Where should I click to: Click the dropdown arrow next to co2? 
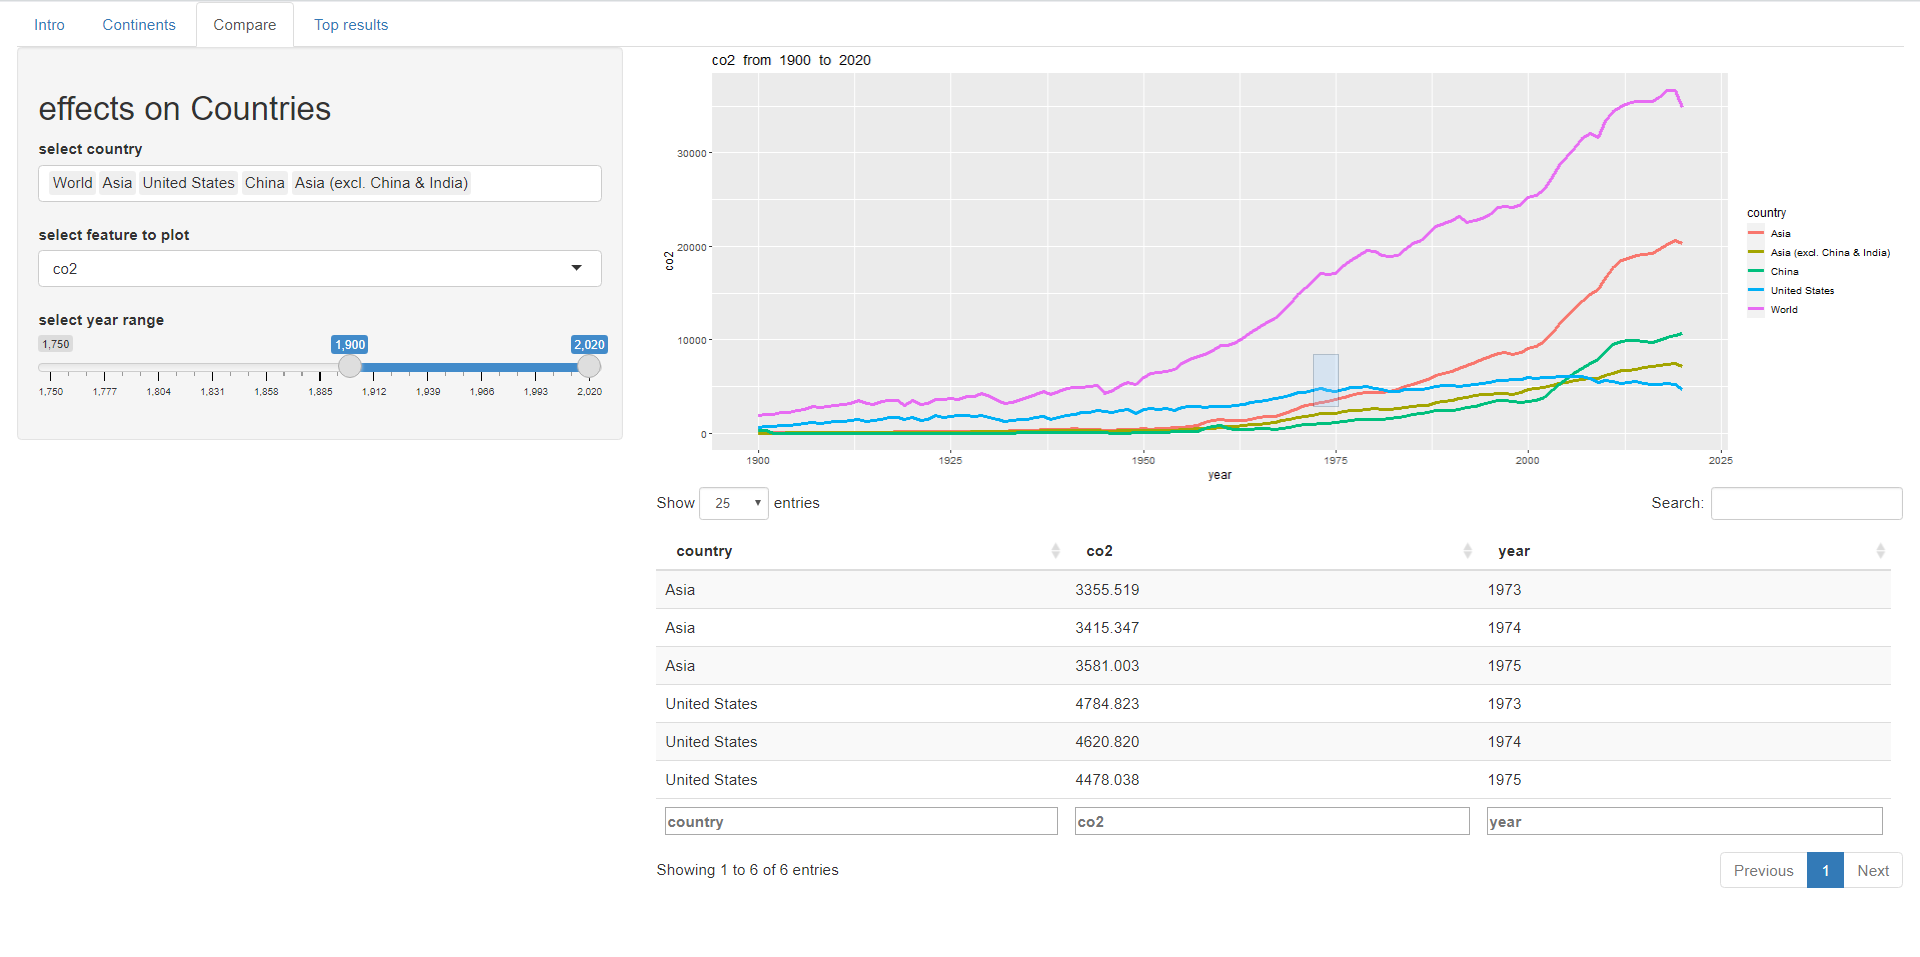tap(577, 268)
